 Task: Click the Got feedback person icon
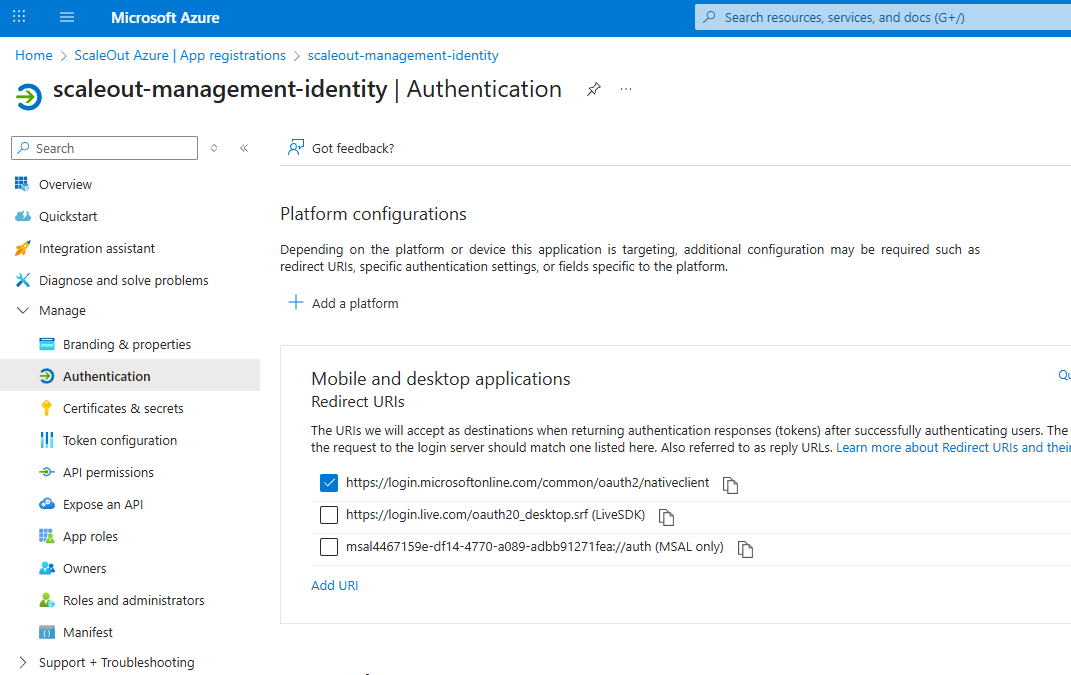pos(296,148)
